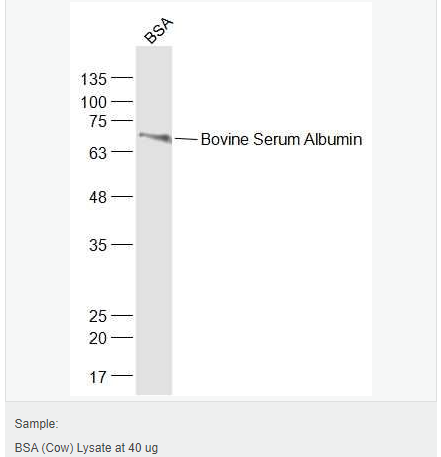
Task: Select the BSA lane header label
Action: click(159, 30)
